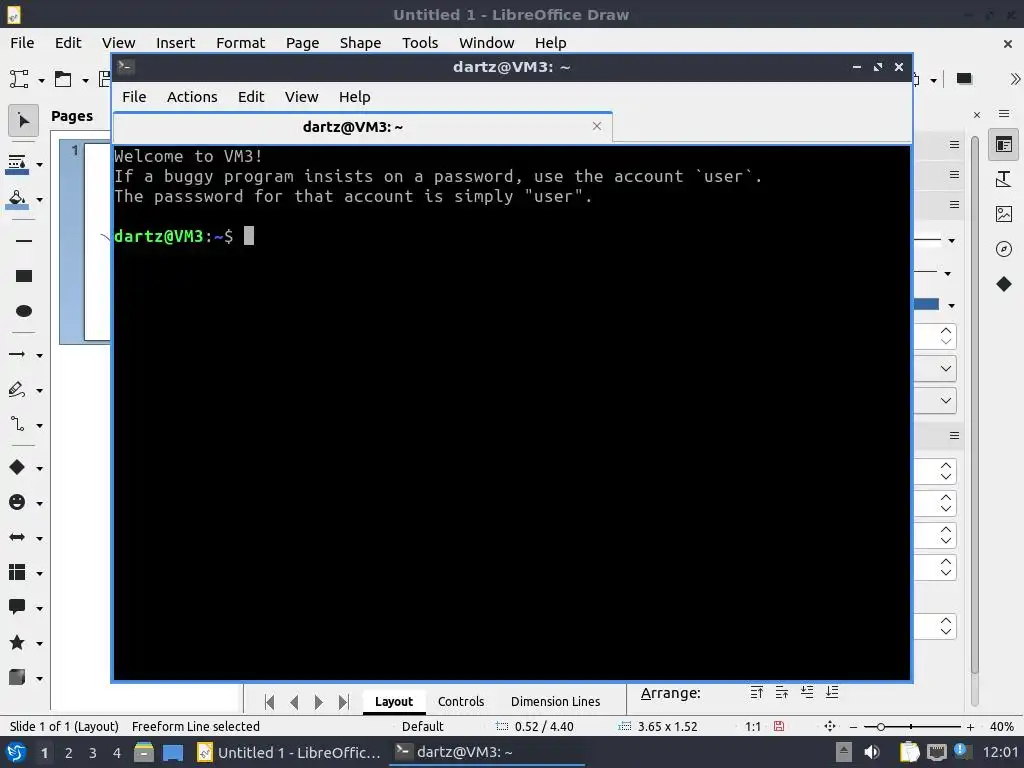Open the Properties deck in Draw sidebar
This screenshot has width=1024, height=768.
coord(1004,145)
